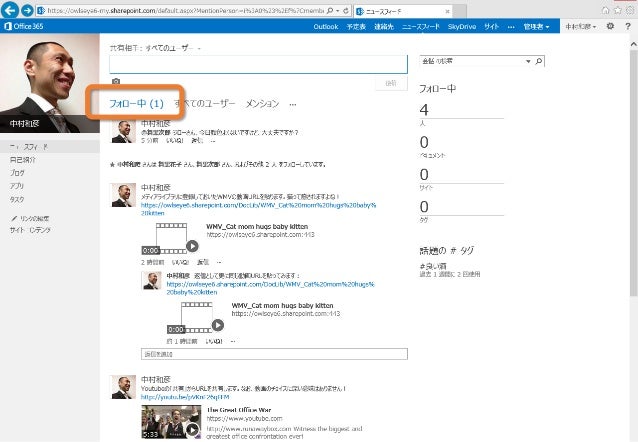Select ニュースフィード in the left sidebar
The height and width of the screenshot is (442, 638).
[x=28, y=147]
